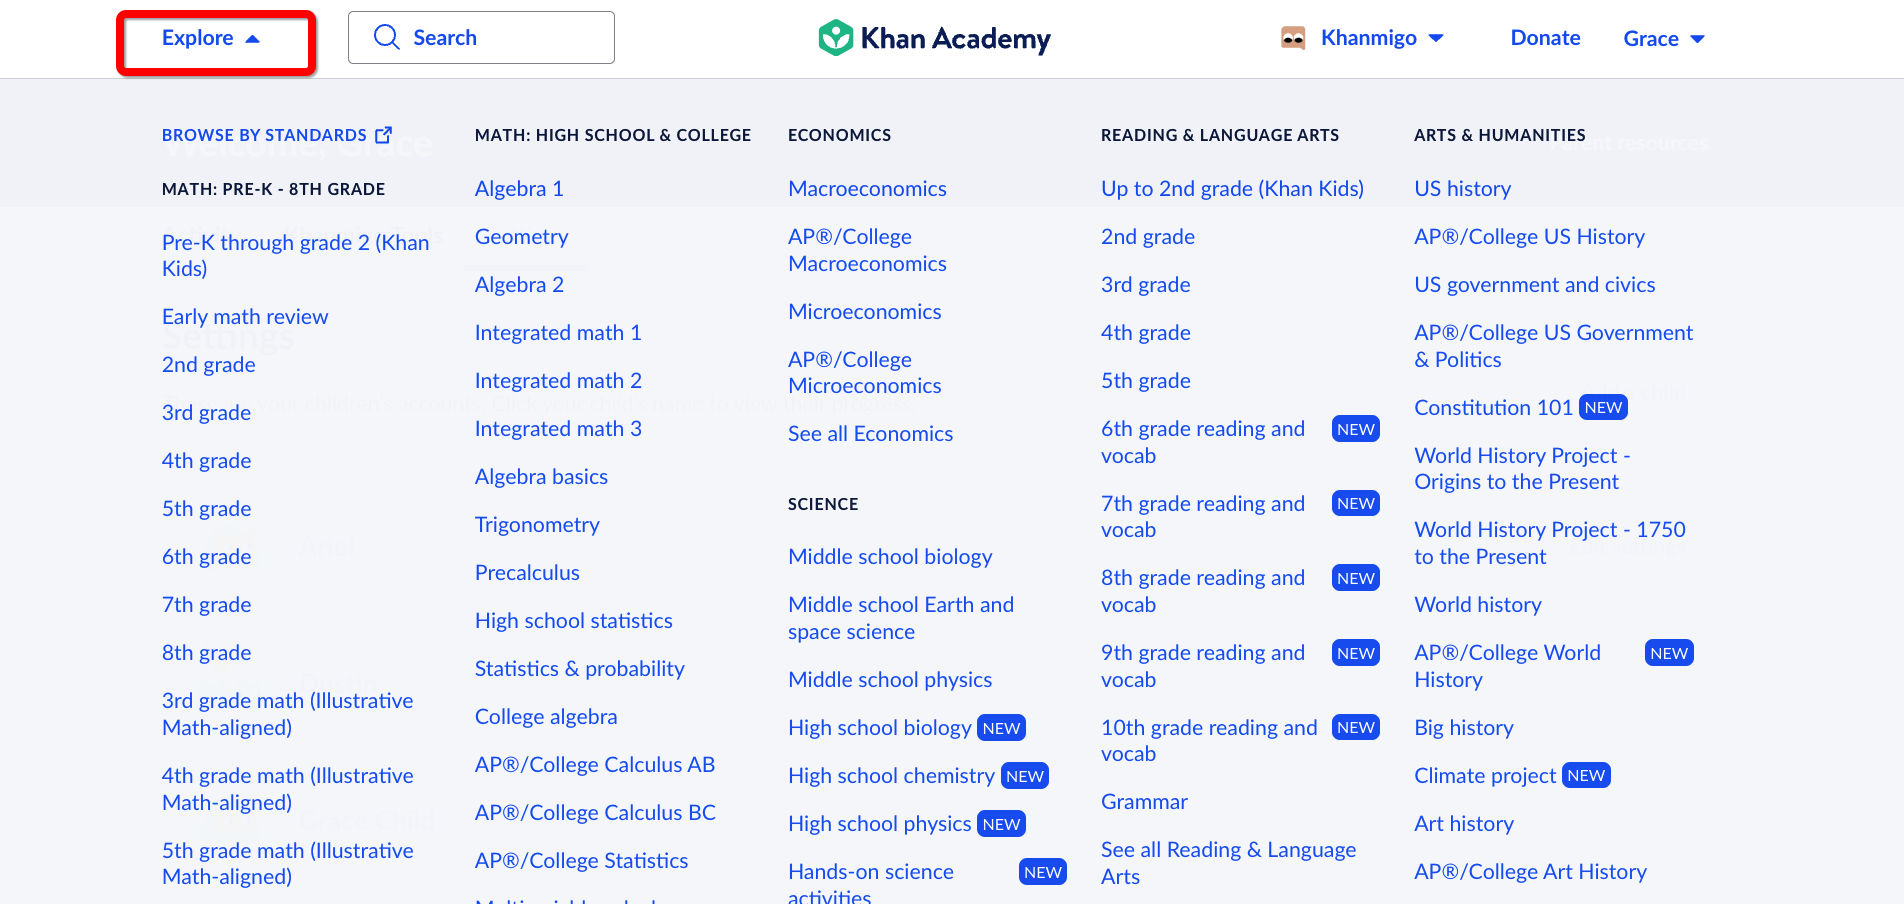Click the magnifying glass search icon

pos(386,37)
